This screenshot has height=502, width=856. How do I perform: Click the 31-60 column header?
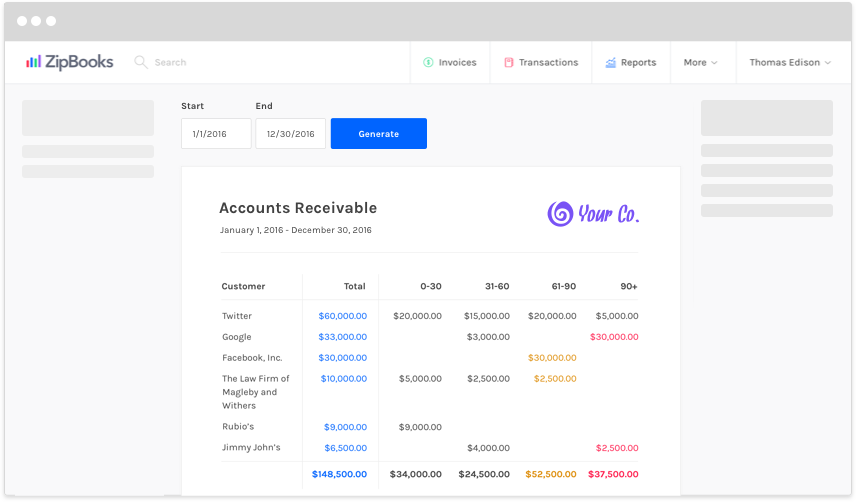(497, 286)
